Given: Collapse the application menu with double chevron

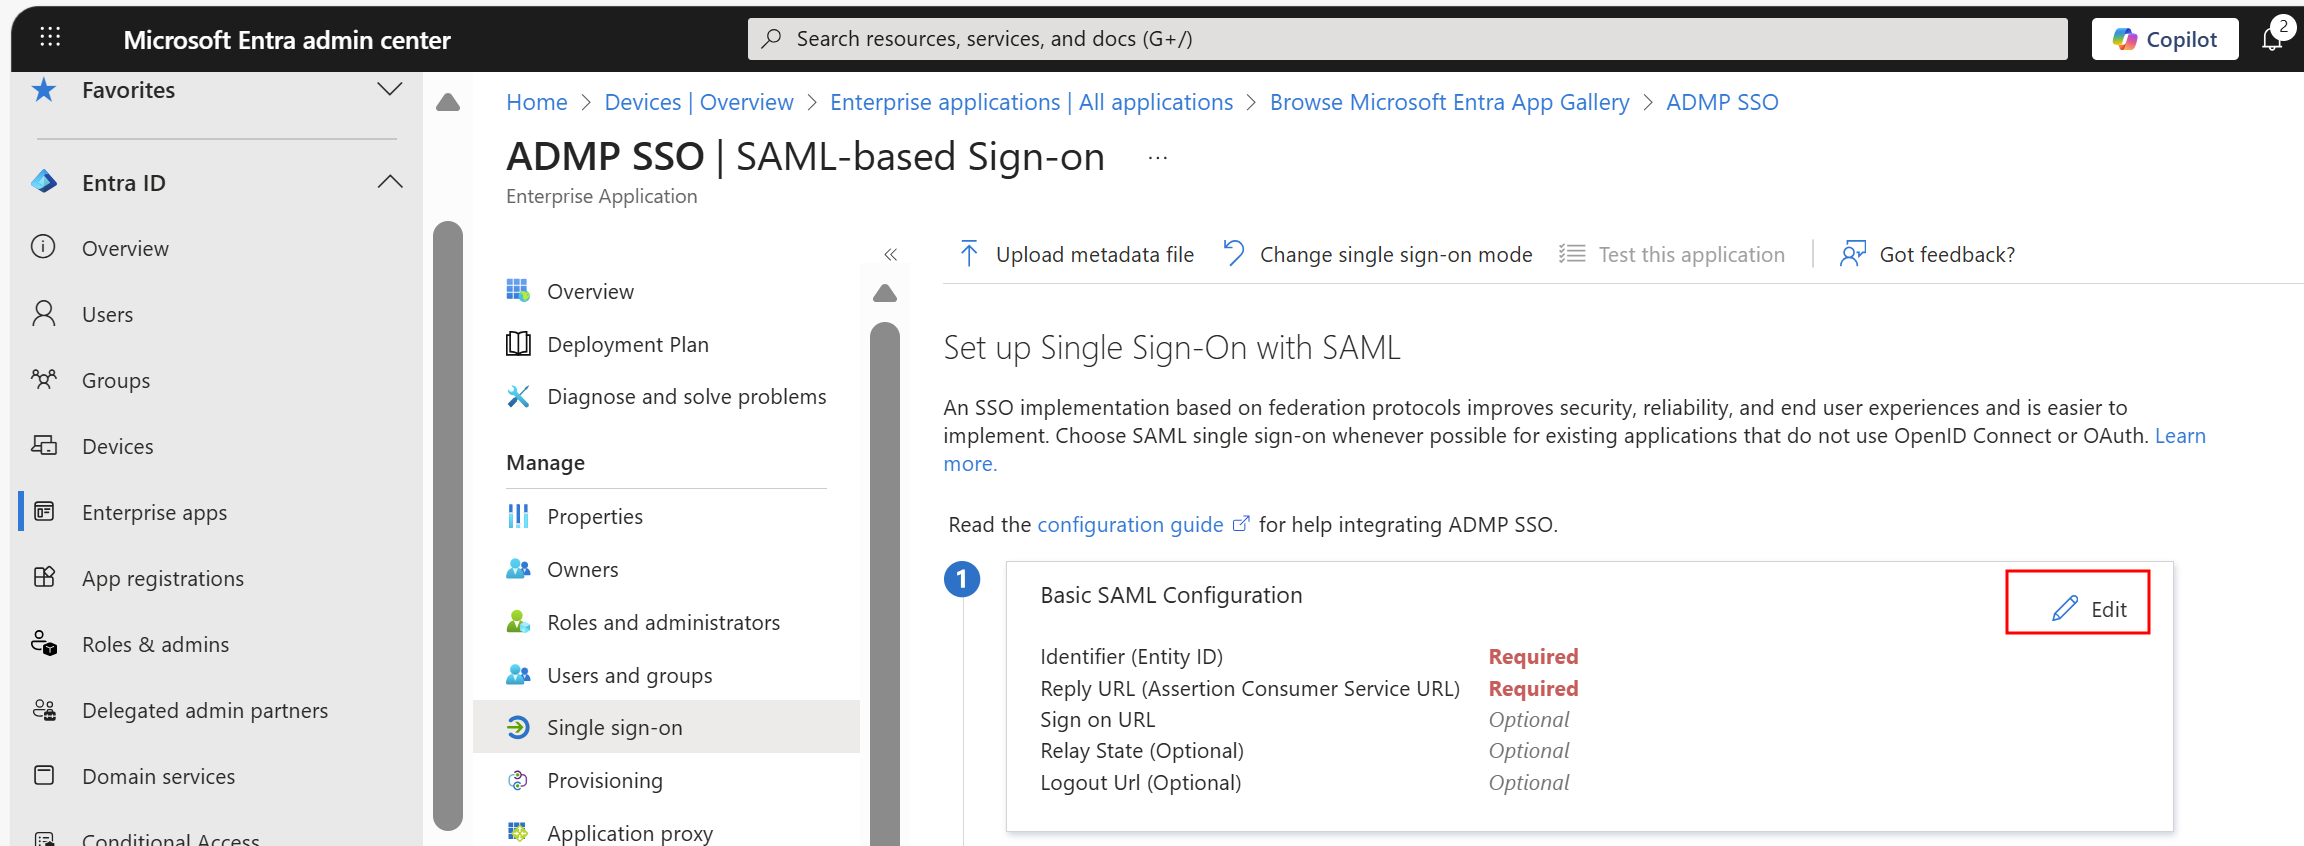Looking at the screenshot, I should (x=890, y=255).
